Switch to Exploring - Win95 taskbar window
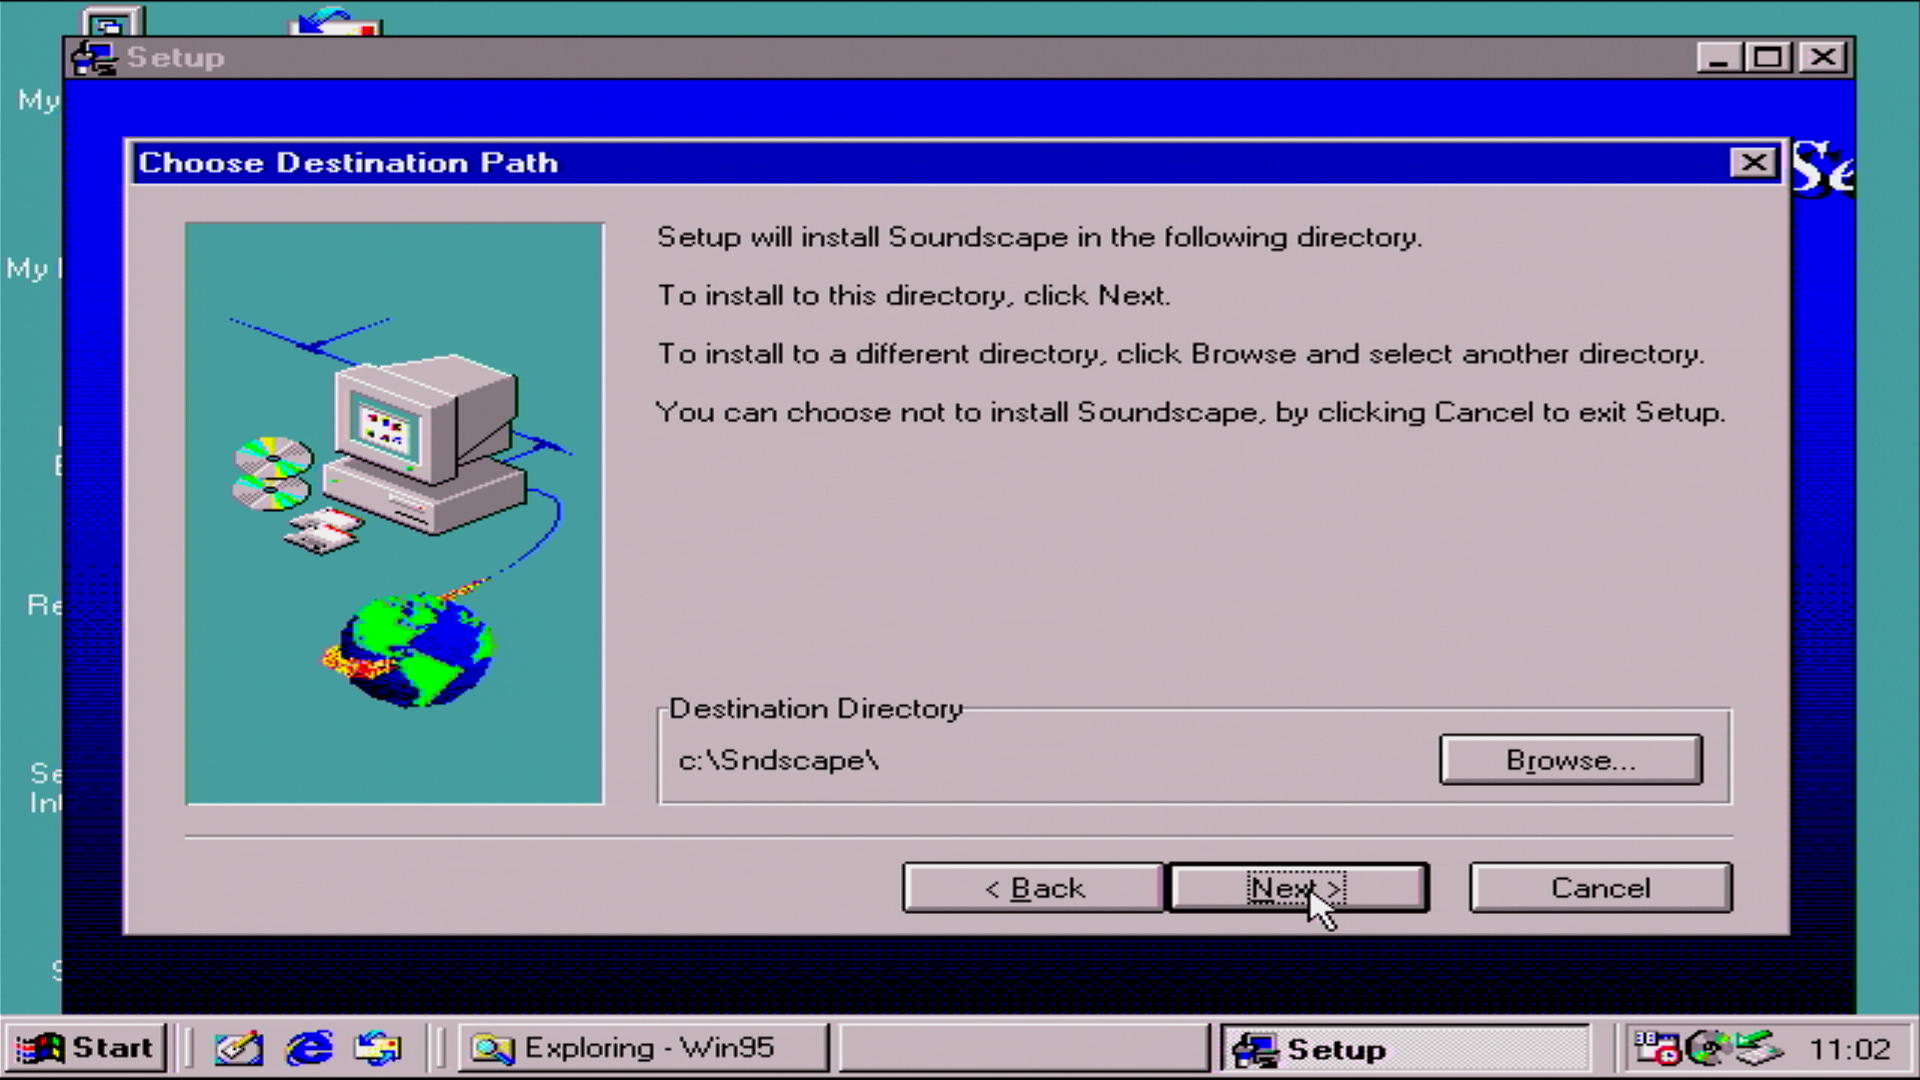Viewport: 1920px width, 1080px height. pyautogui.click(x=644, y=1048)
